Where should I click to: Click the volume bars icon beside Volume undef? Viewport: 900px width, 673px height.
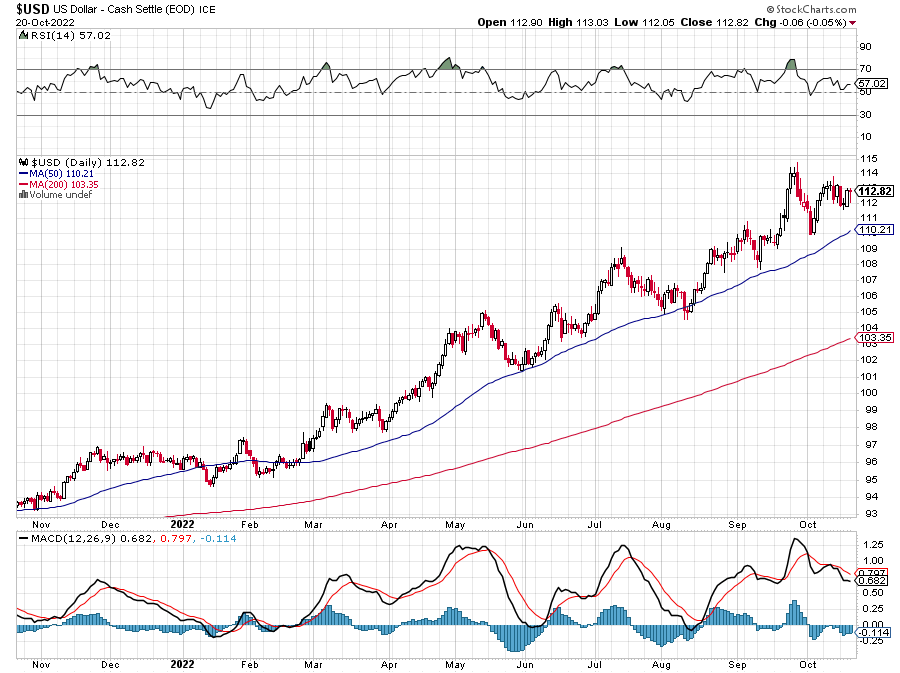(24, 194)
